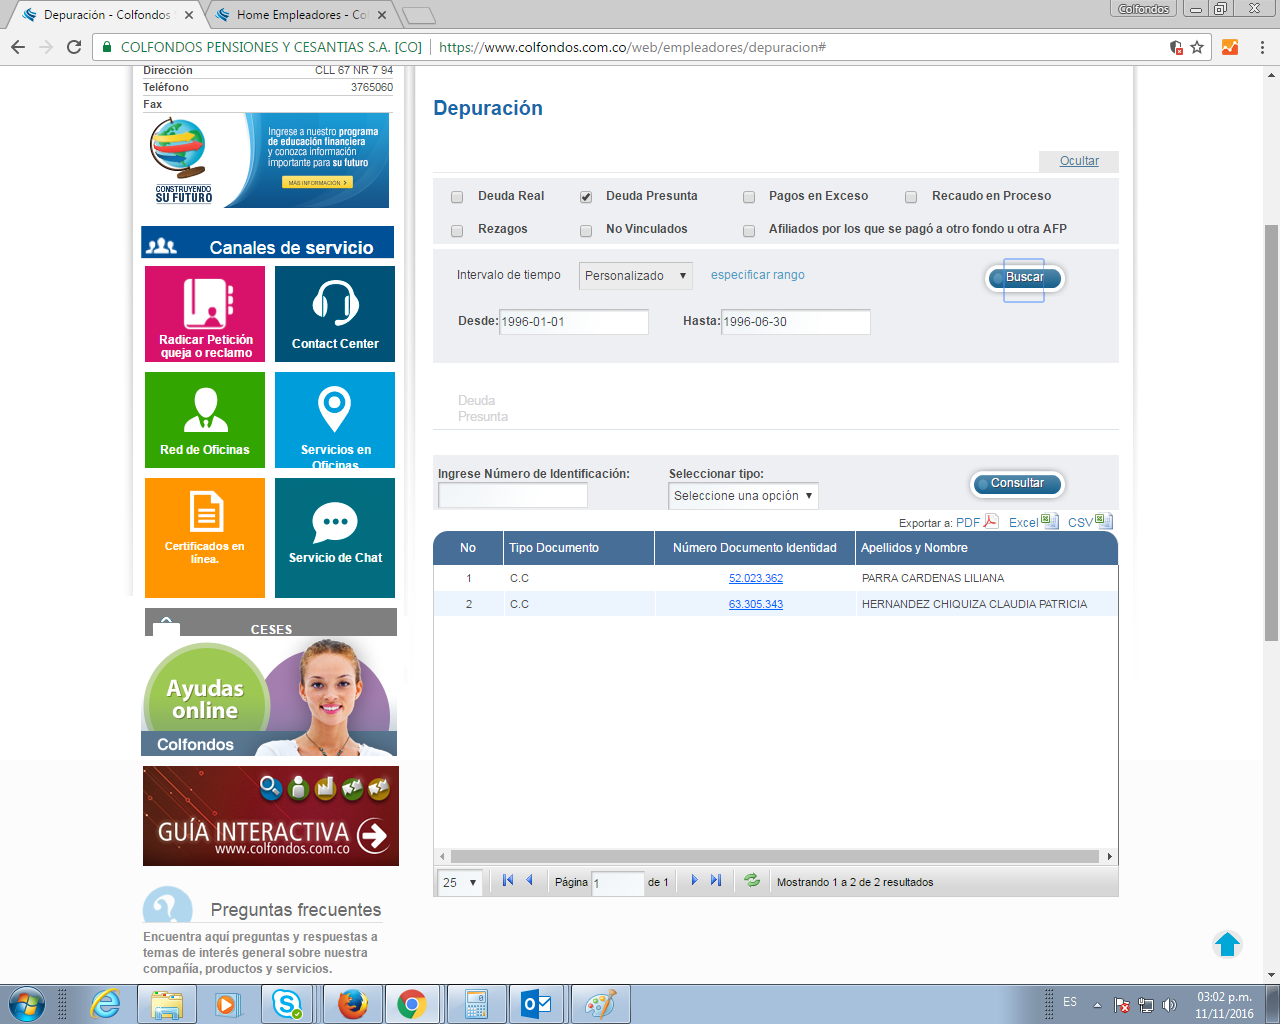Open the Red de Oficinas tile
Viewport: 1280px width, 1024px height.
click(205, 420)
